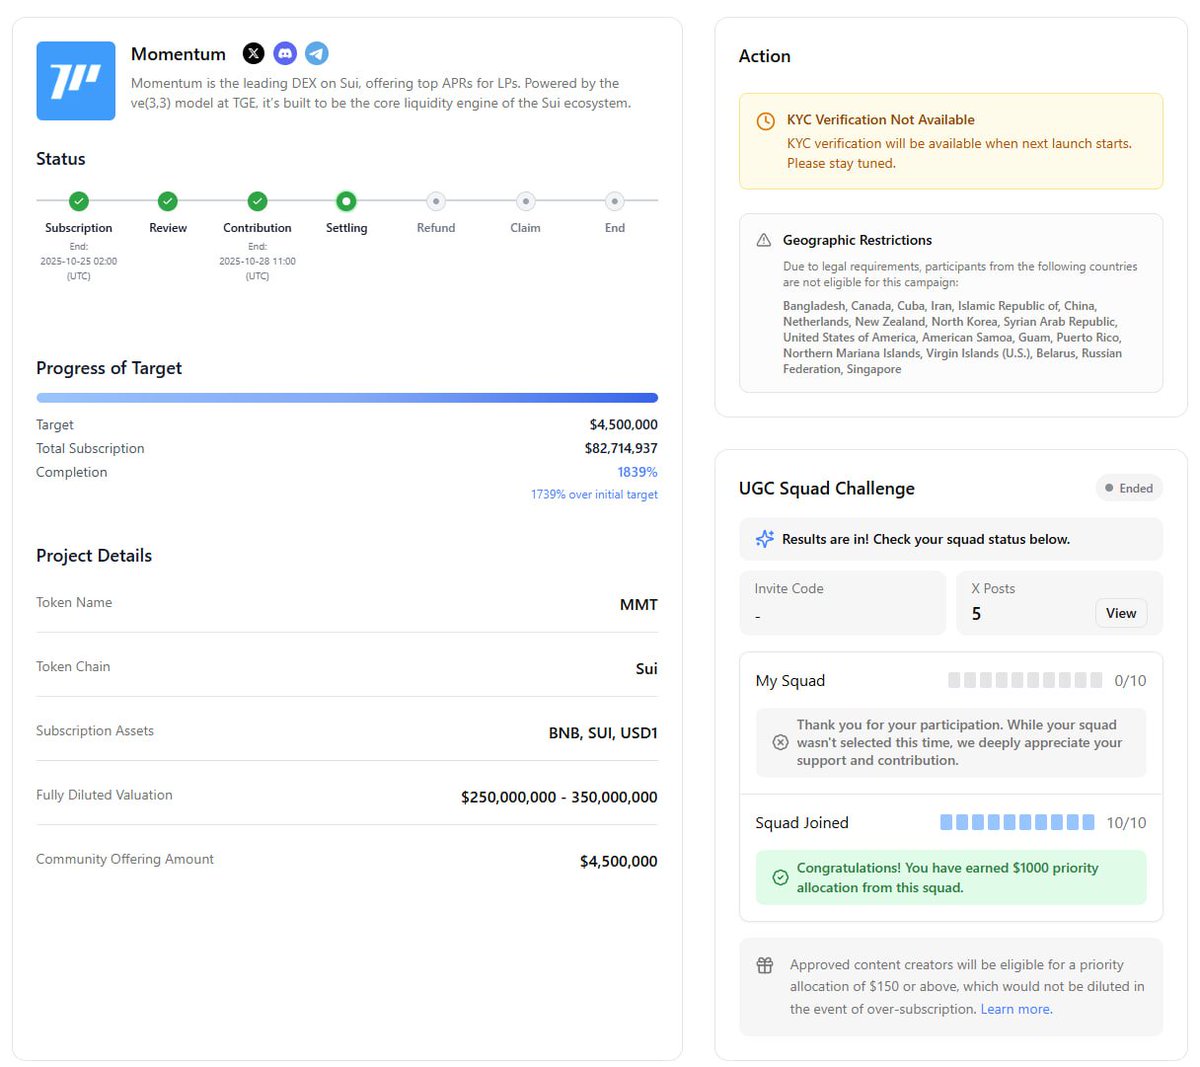1200x1067 pixels.
Task: Click the Review step check icon
Action: coord(168,201)
